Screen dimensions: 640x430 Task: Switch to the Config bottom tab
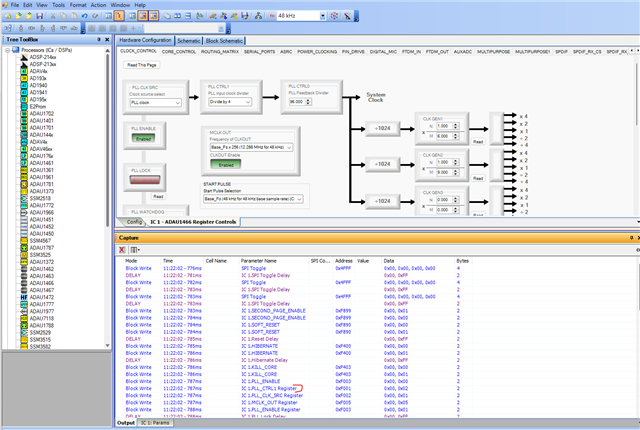pyautogui.click(x=134, y=222)
